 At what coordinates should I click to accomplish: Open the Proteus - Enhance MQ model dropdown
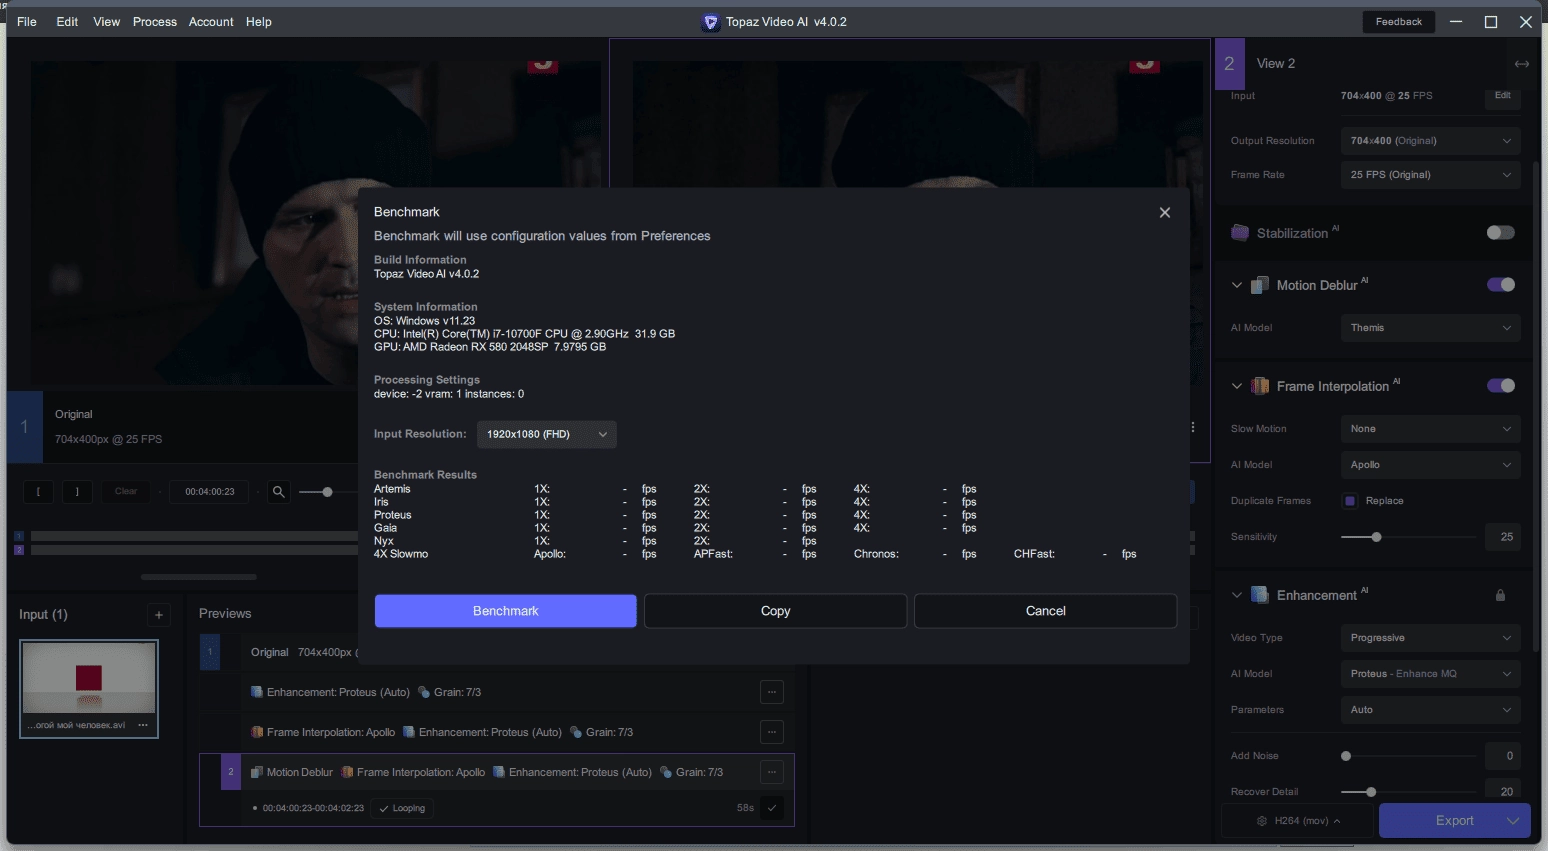coord(1430,674)
